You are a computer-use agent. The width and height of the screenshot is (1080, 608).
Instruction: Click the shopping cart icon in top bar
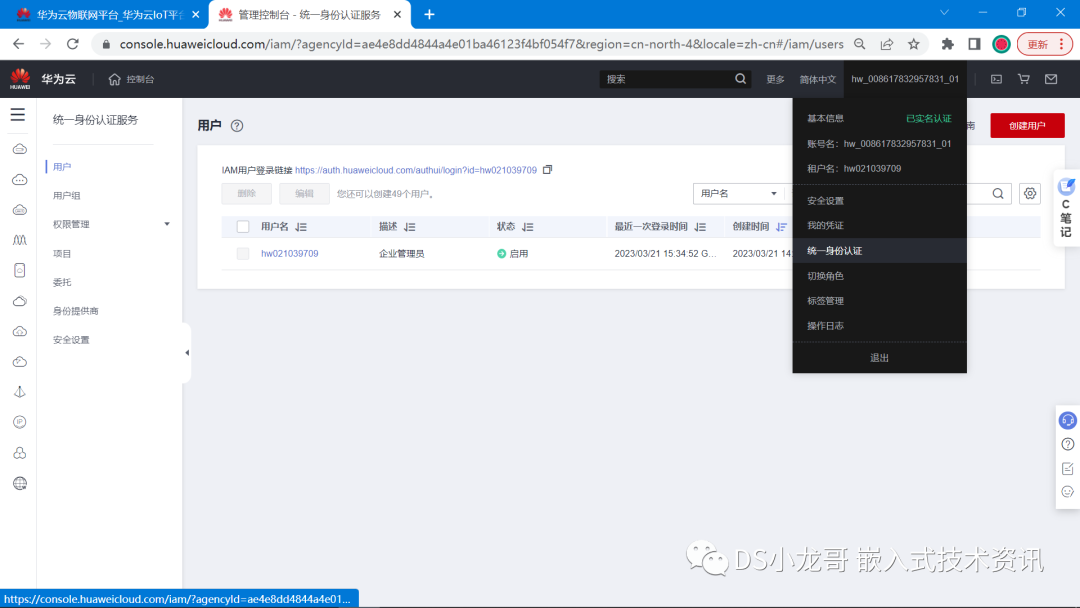1023,78
